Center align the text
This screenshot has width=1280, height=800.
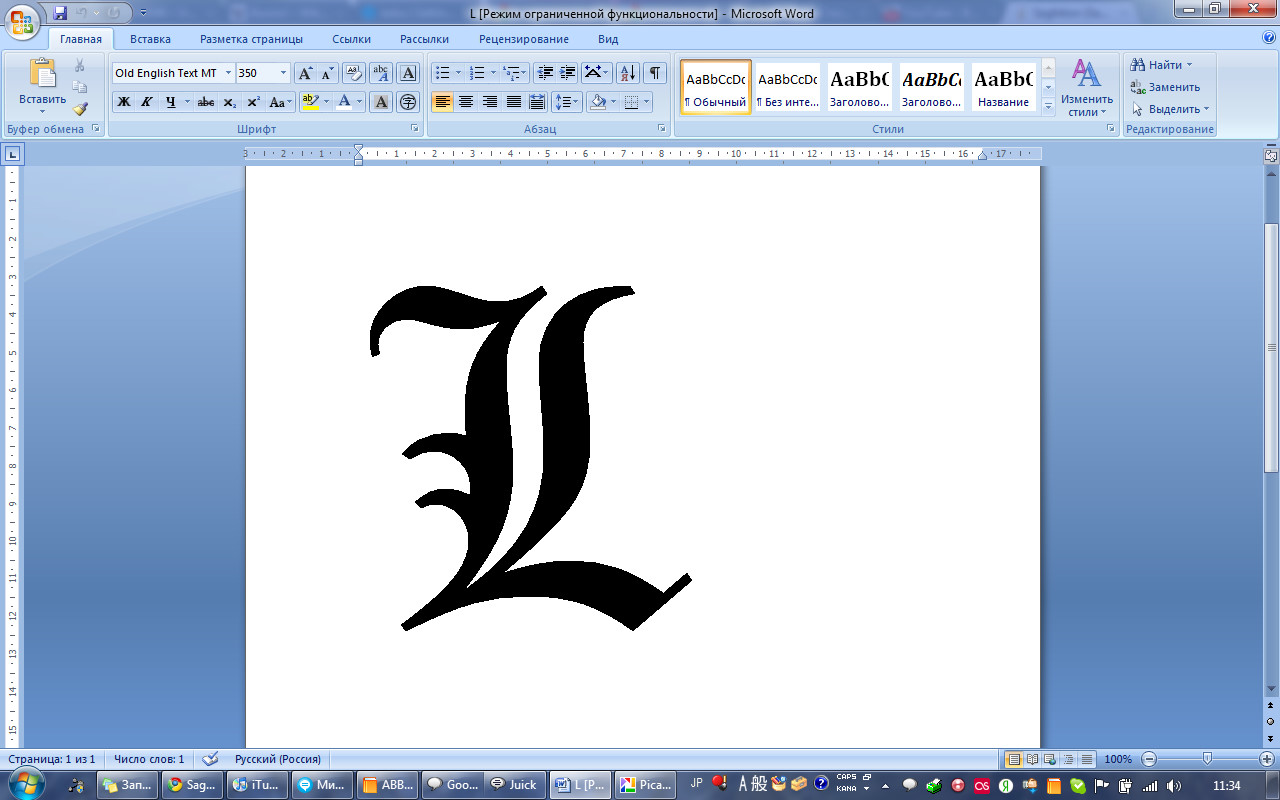click(x=465, y=102)
